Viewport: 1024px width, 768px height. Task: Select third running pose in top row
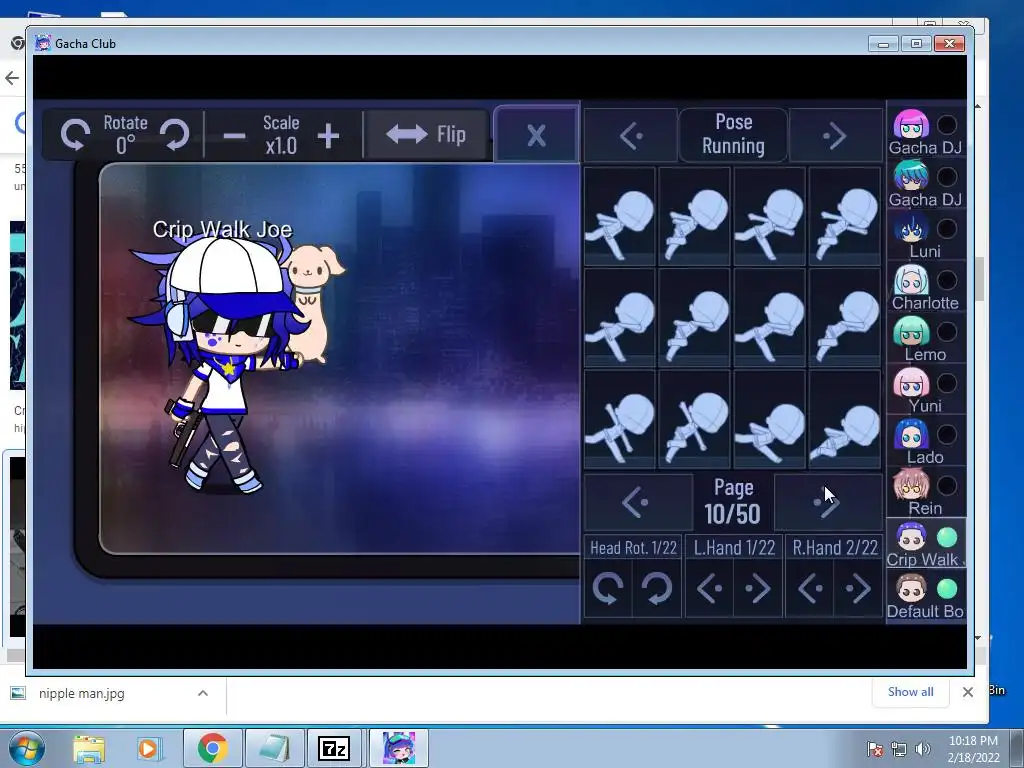769,216
